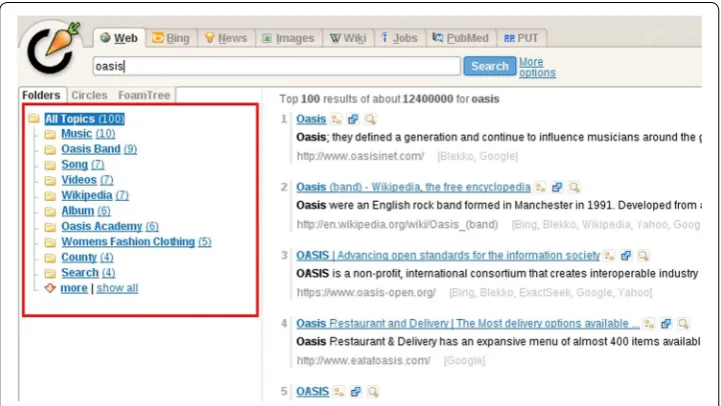Select the Oasis Academy (6) cluster
The image size is (721, 406).
(x=110, y=226)
